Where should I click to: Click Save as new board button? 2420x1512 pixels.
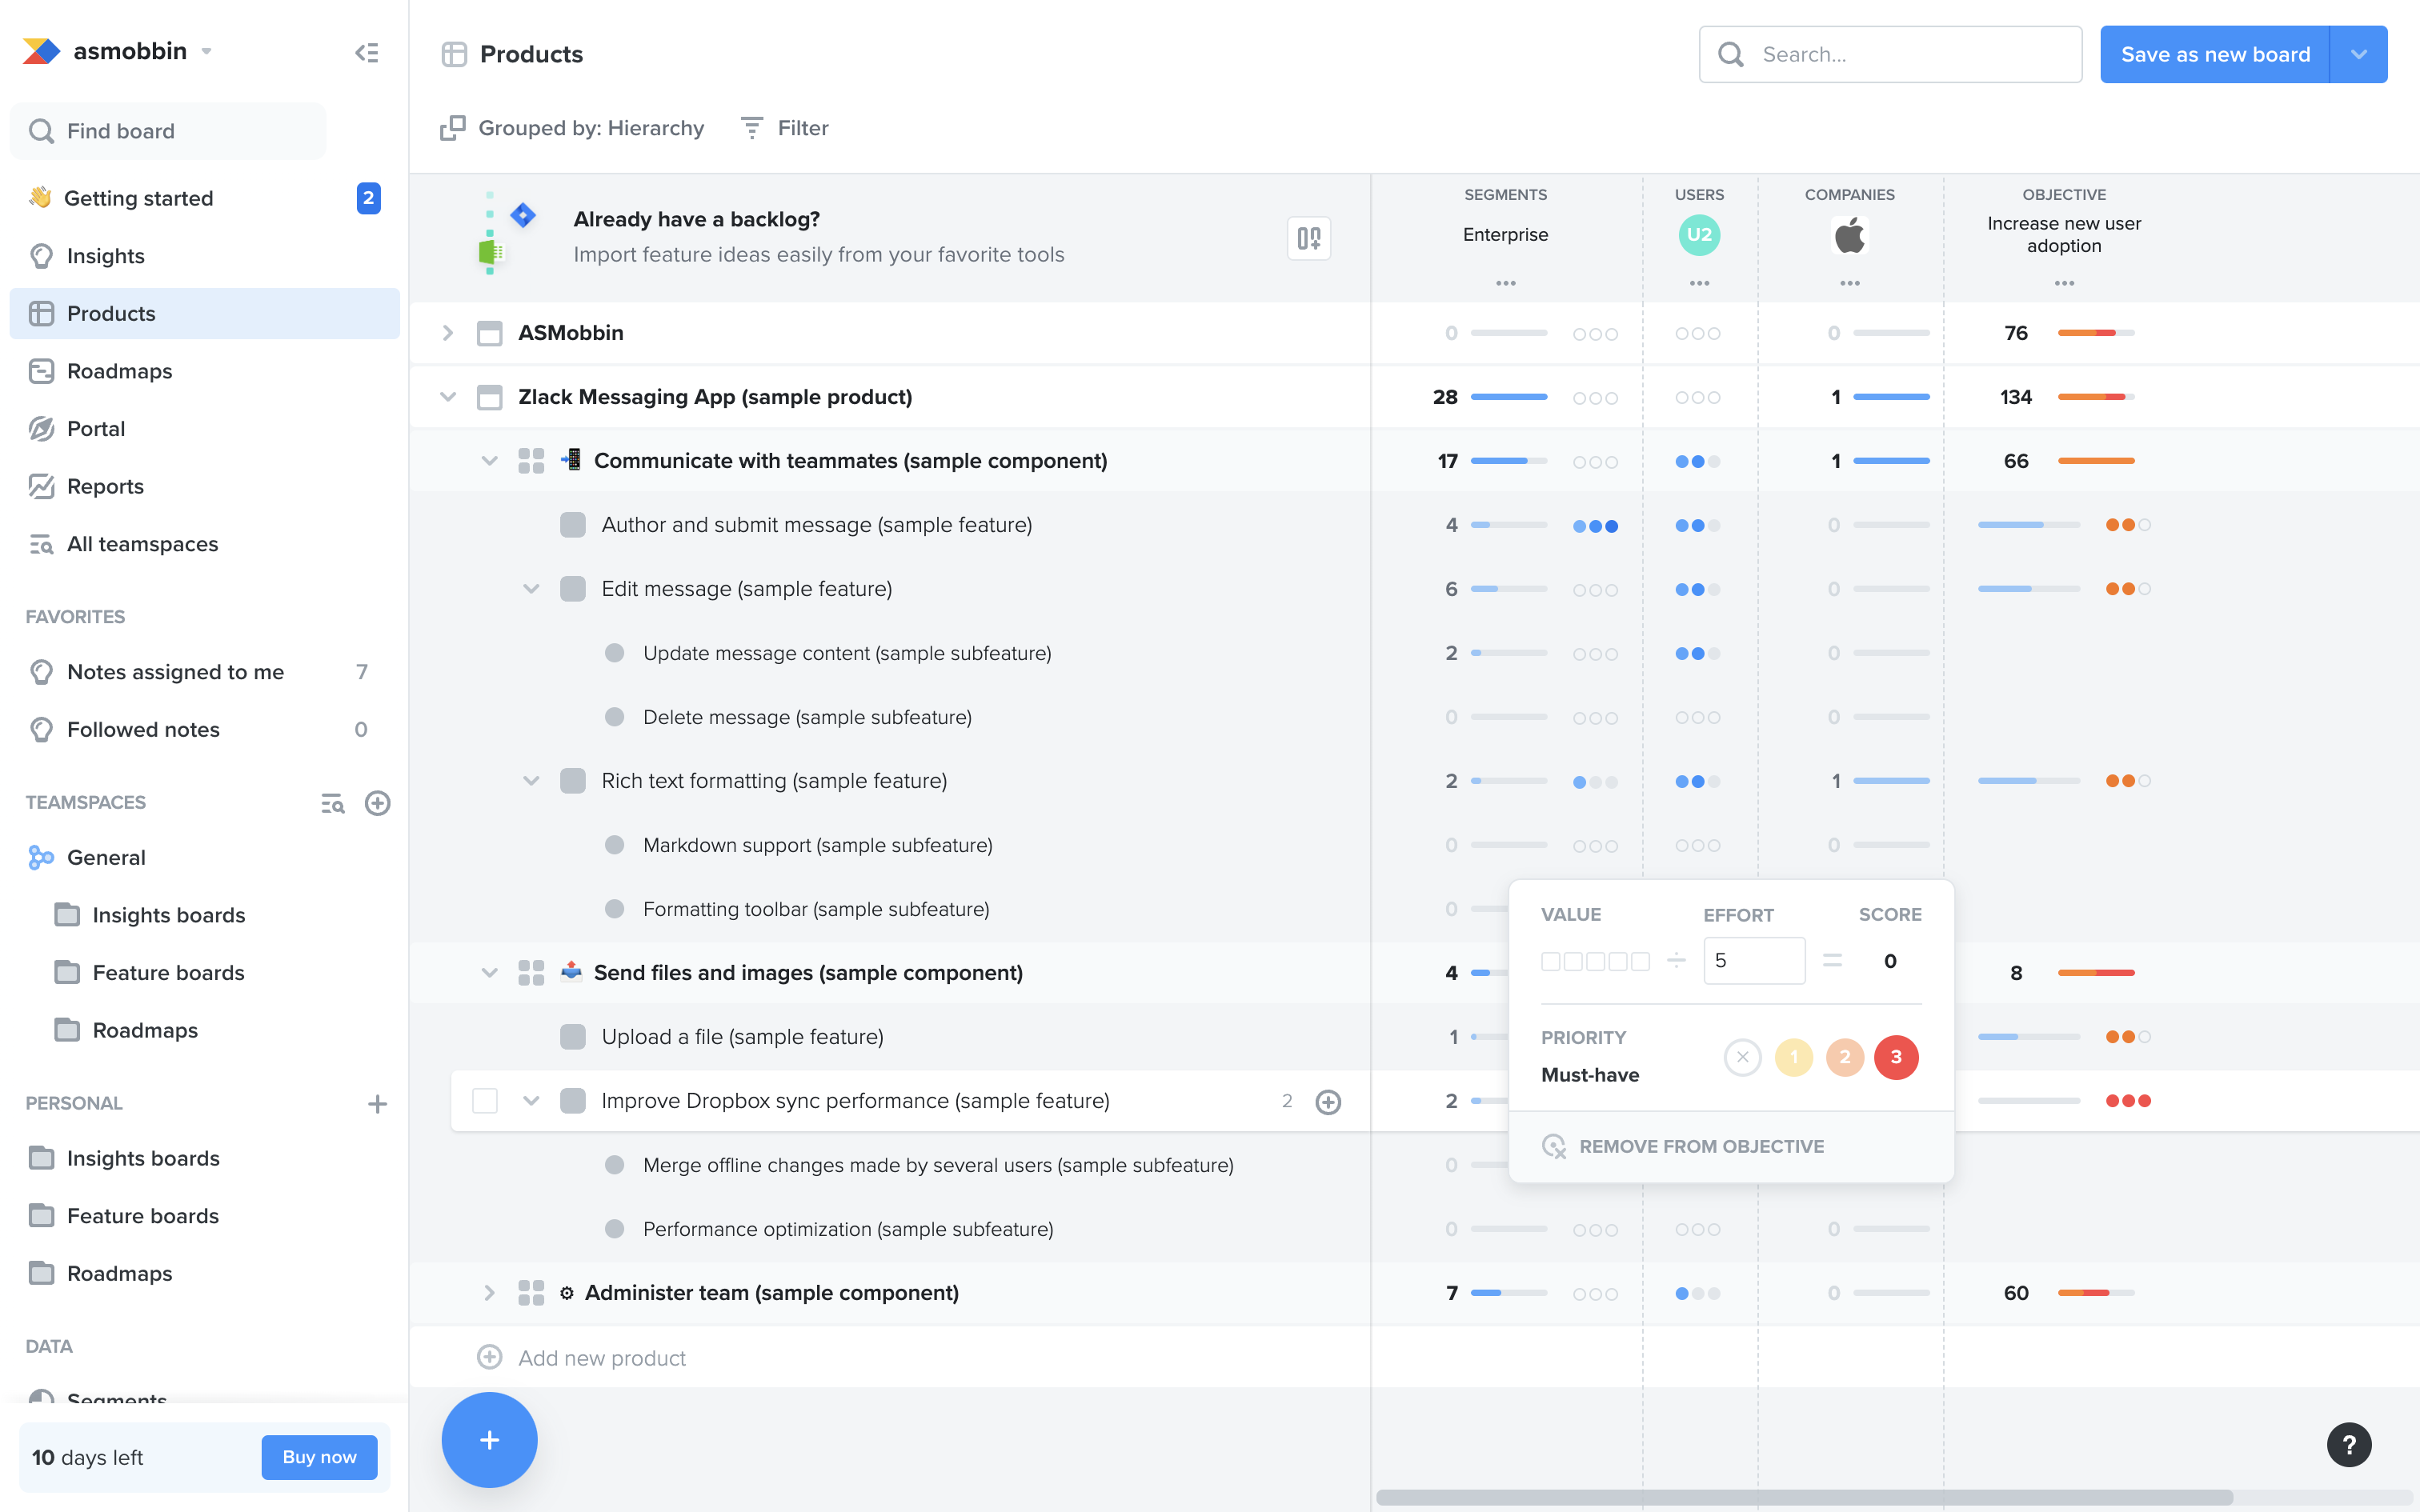pos(2215,54)
